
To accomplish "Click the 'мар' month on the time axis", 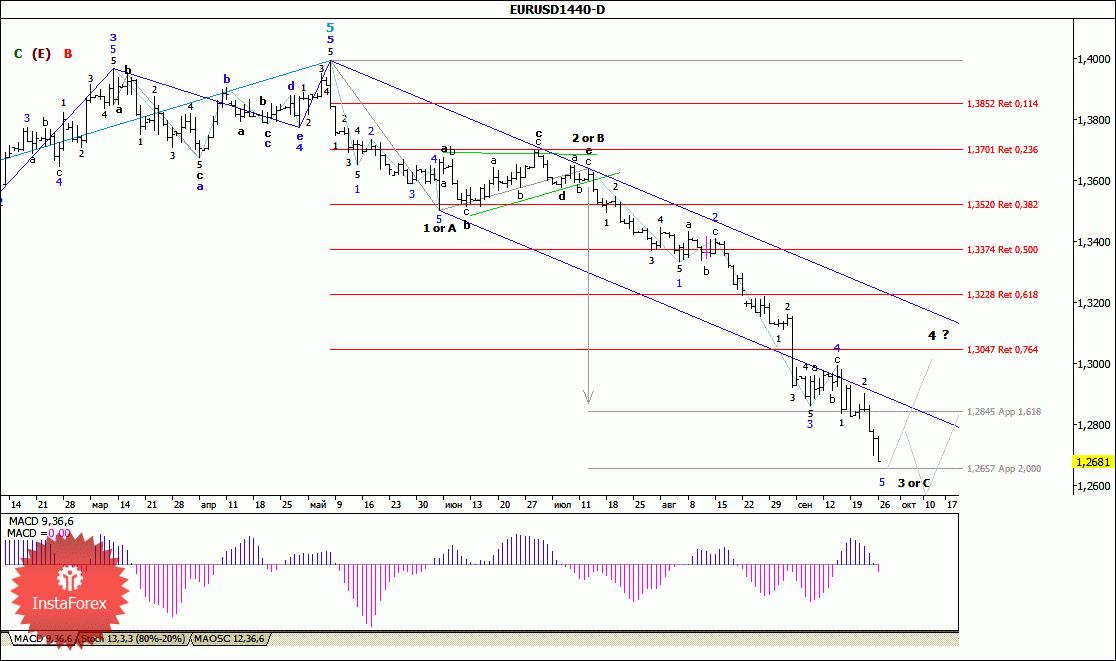I will pyautogui.click(x=100, y=504).
